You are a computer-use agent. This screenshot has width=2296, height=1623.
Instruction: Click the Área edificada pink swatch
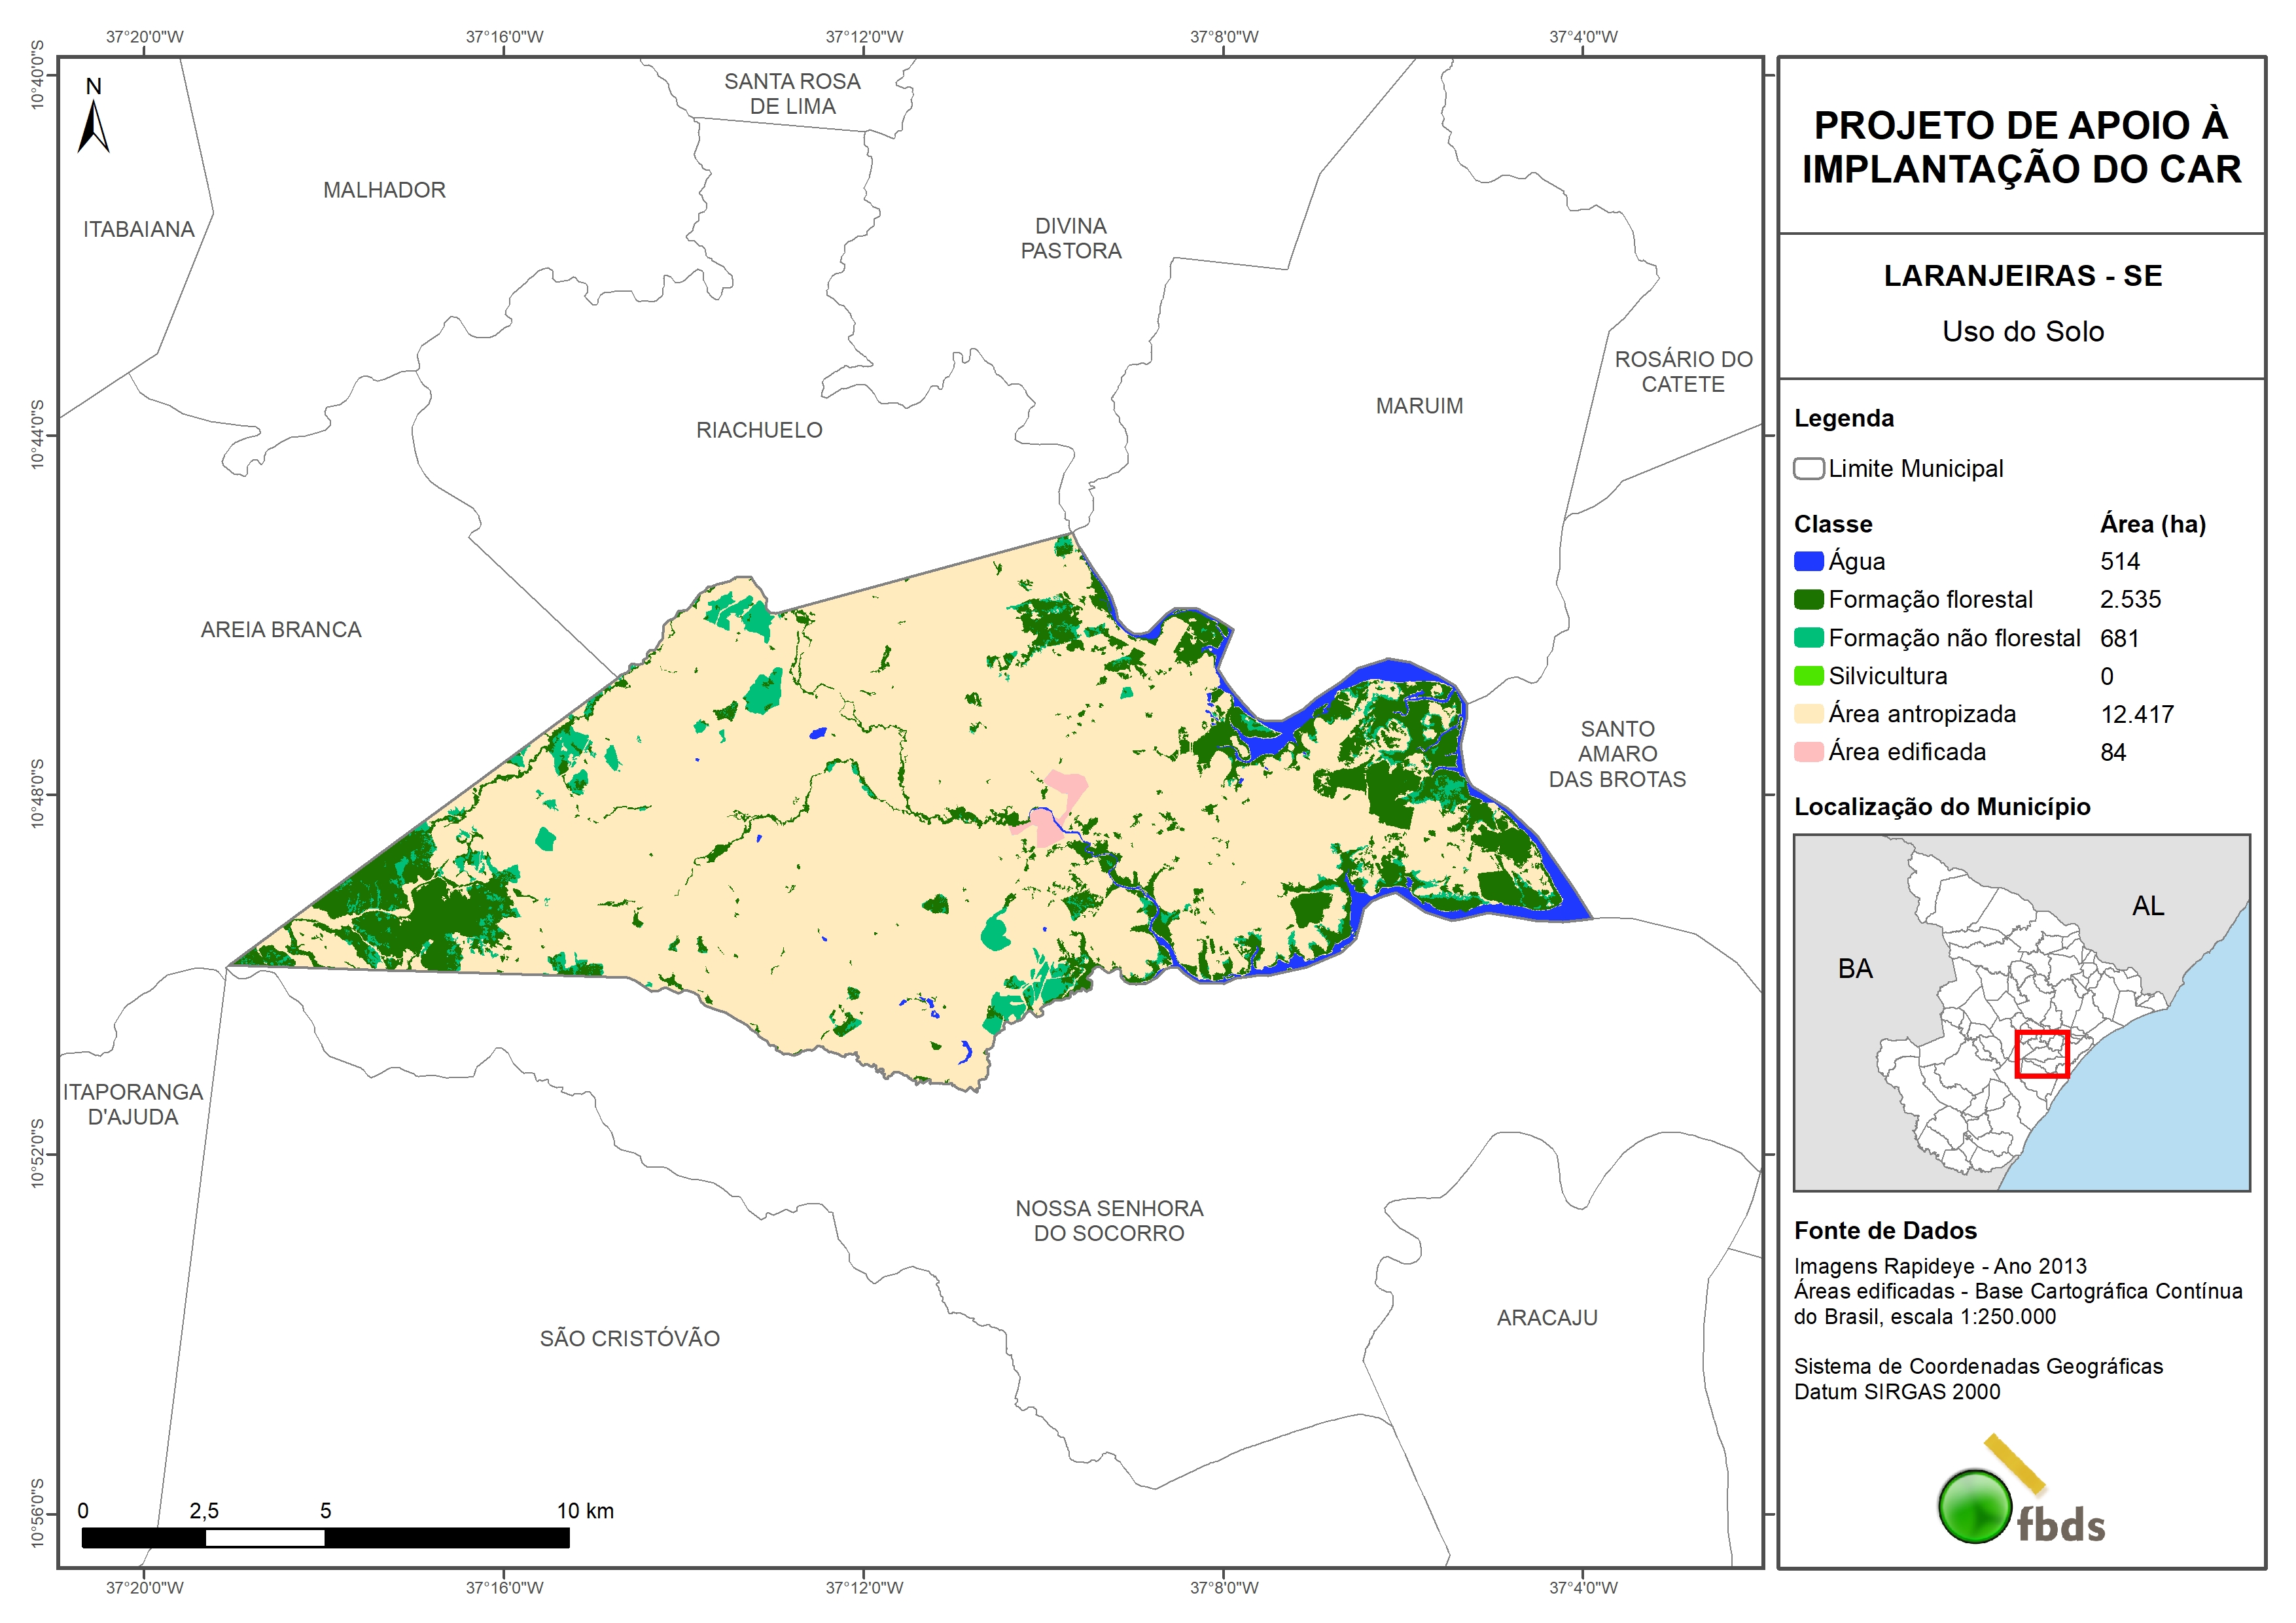pos(1808,752)
